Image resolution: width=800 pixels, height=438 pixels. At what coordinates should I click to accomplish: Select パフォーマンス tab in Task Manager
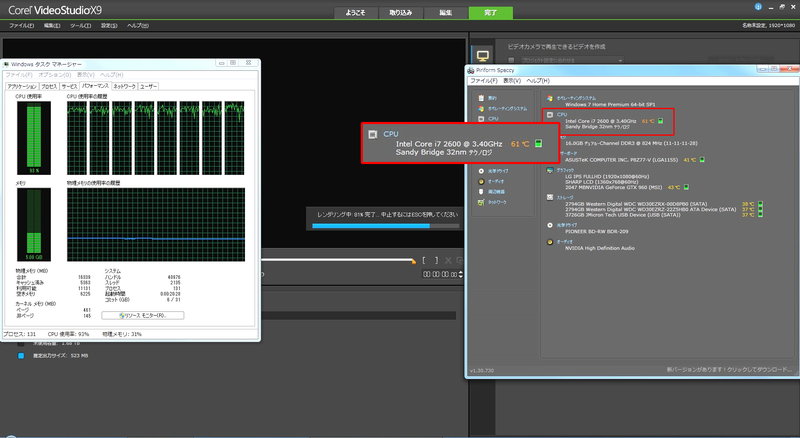coord(95,86)
